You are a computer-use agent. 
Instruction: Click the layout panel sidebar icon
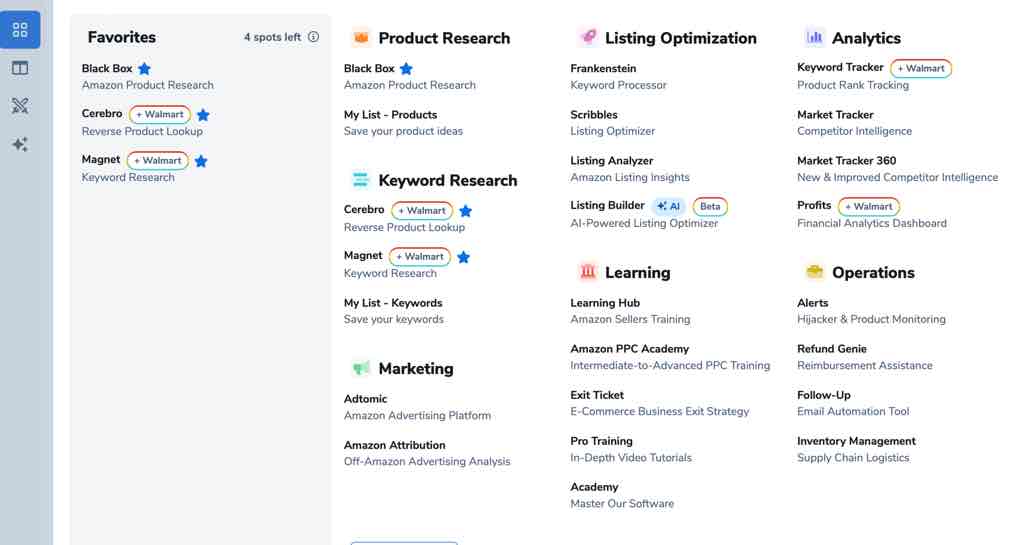(x=20, y=68)
